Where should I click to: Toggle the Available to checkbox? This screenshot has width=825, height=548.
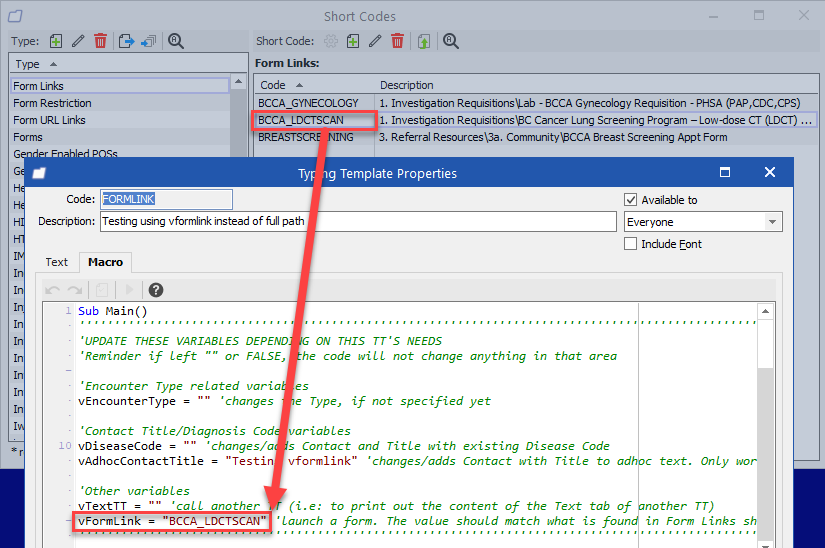coord(630,200)
